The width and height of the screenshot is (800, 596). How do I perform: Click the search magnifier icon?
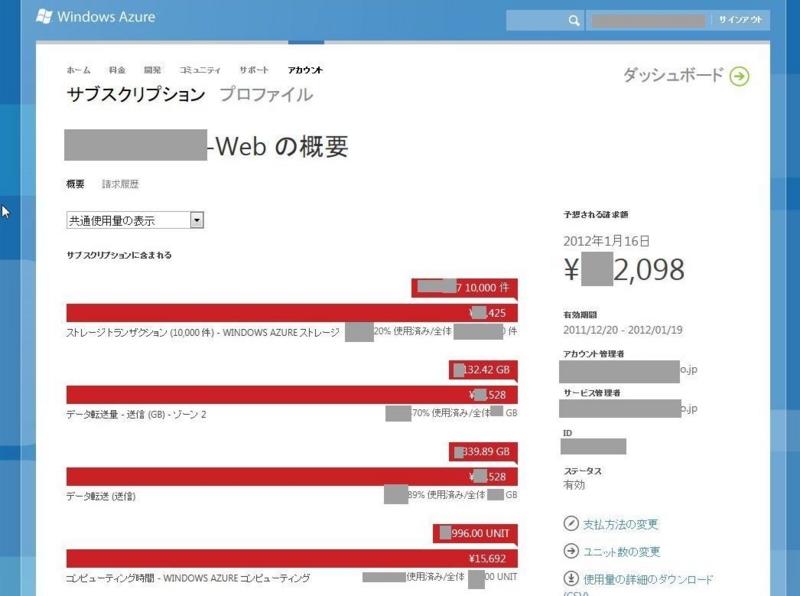click(574, 20)
